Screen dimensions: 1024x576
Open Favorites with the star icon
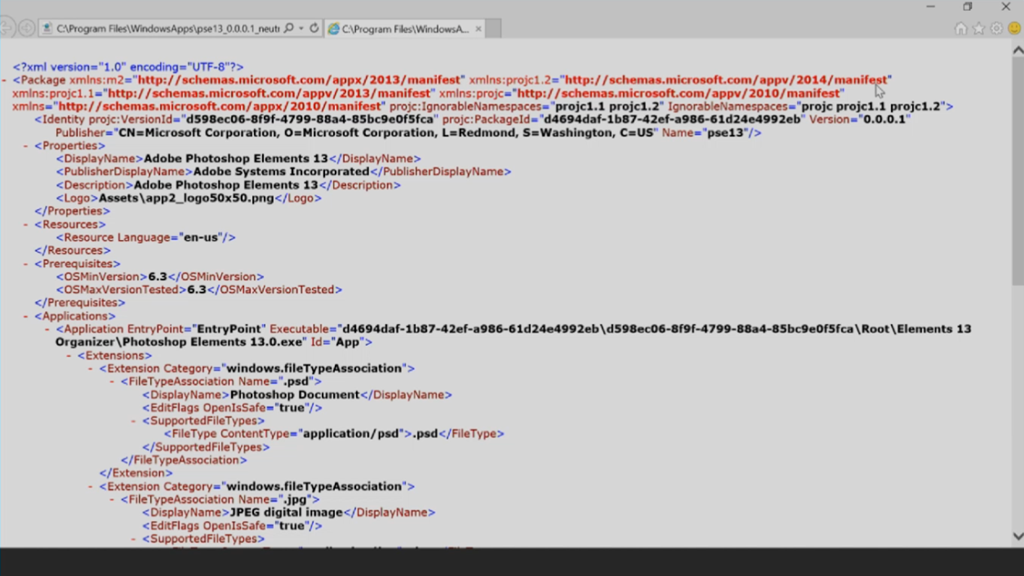click(x=978, y=28)
